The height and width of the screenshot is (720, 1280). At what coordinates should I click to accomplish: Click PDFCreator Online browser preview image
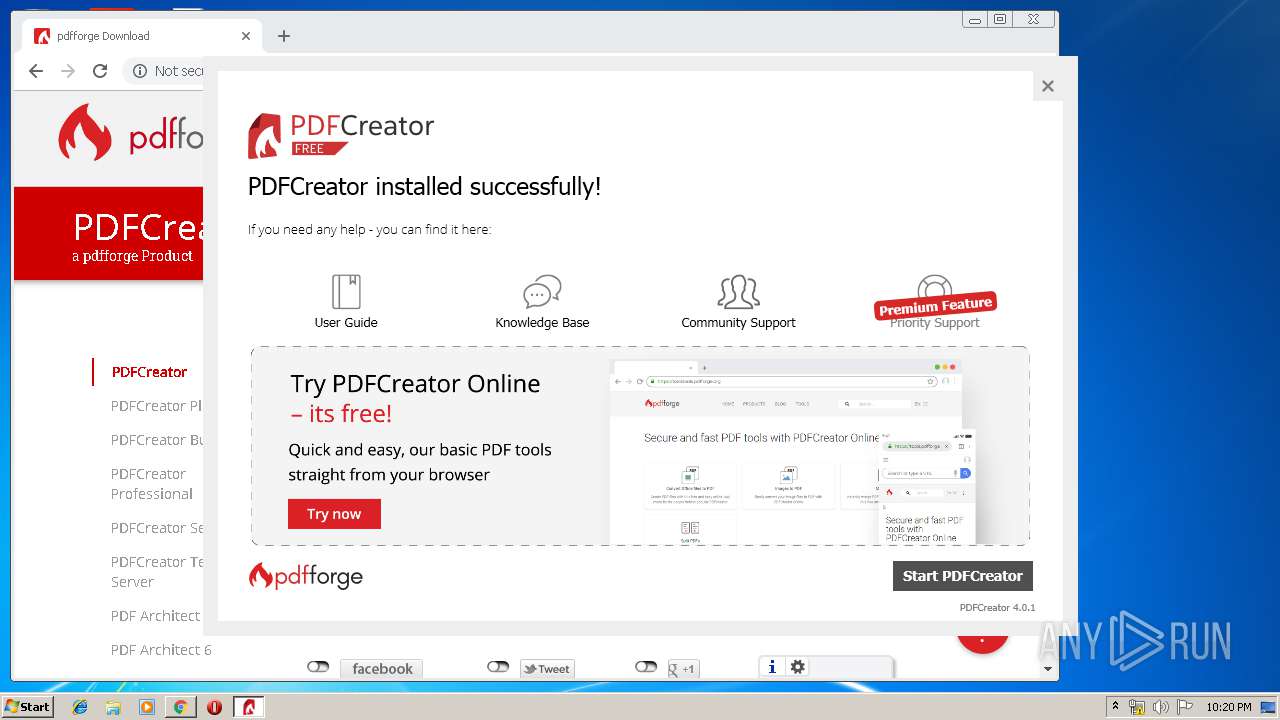click(x=794, y=452)
